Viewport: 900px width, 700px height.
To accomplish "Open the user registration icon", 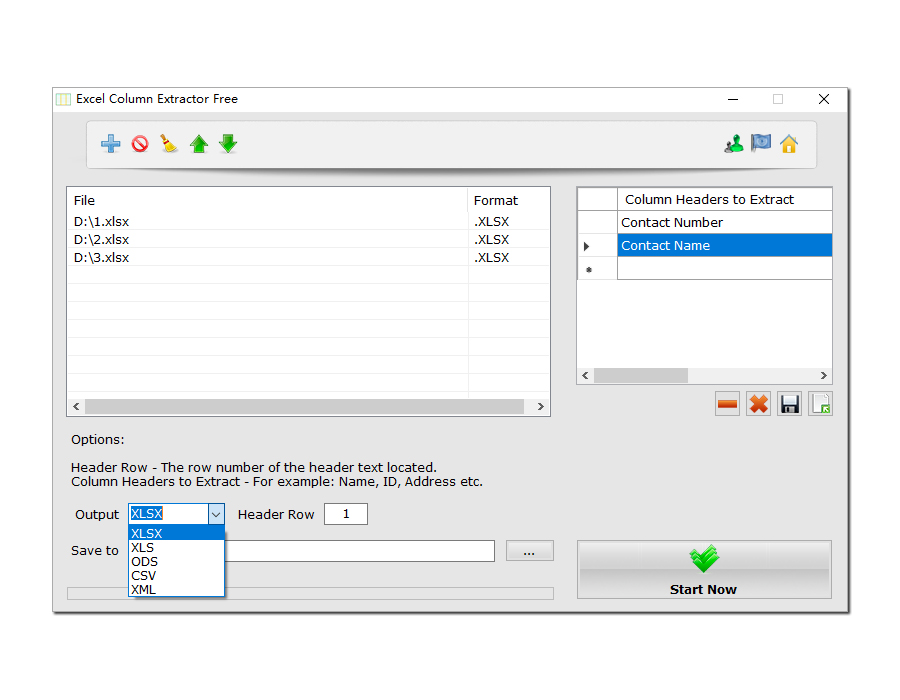I will [x=734, y=143].
